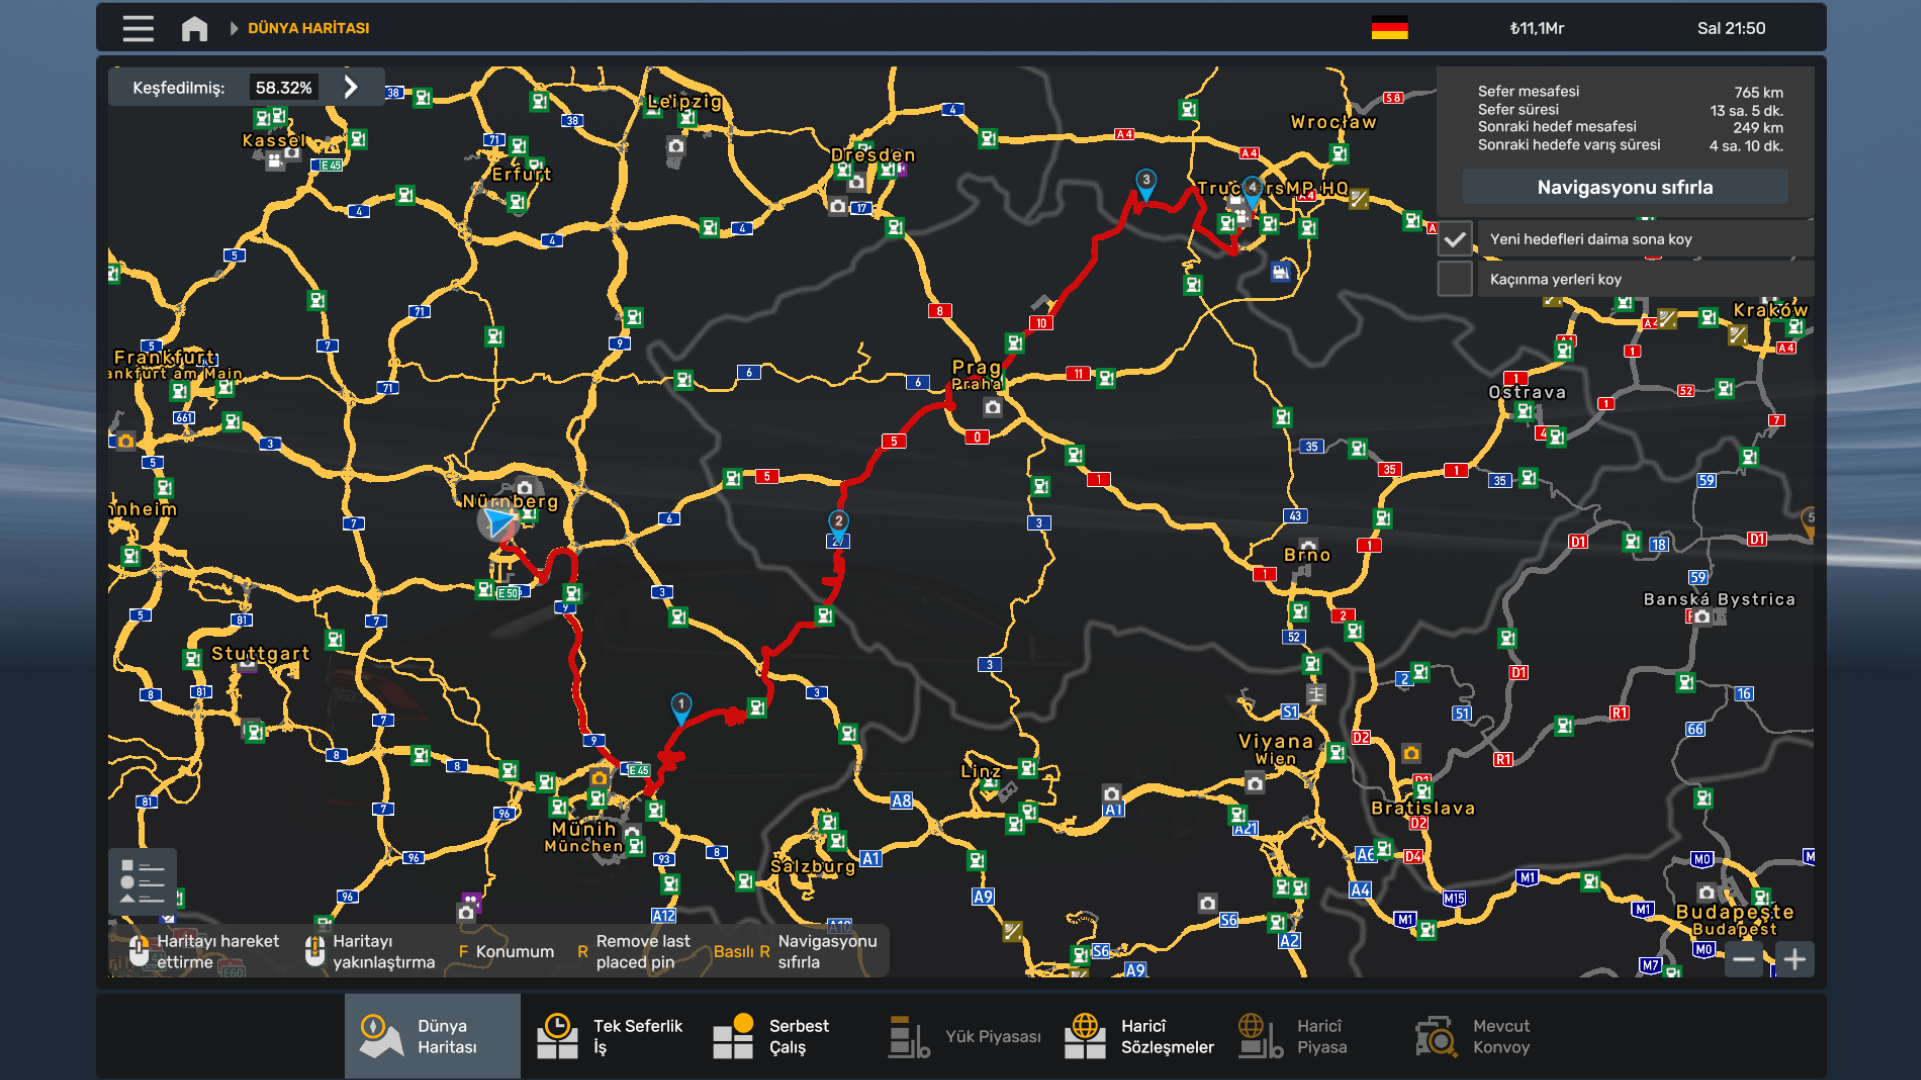Click the game clock Sal 21:50
Image resolution: width=1921 pixels, height=1080 pixels.
point(1731,28)
